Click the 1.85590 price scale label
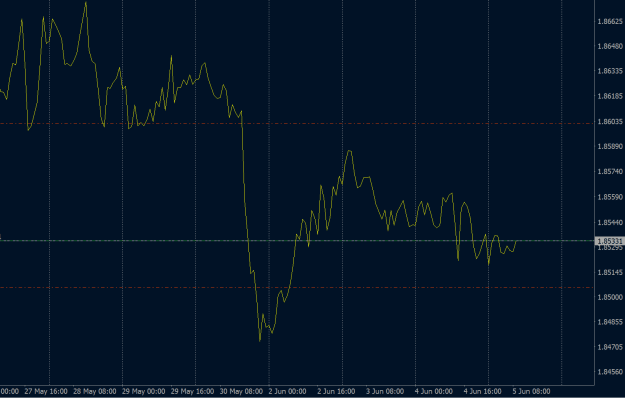625x398 pixels. [610, 197]
